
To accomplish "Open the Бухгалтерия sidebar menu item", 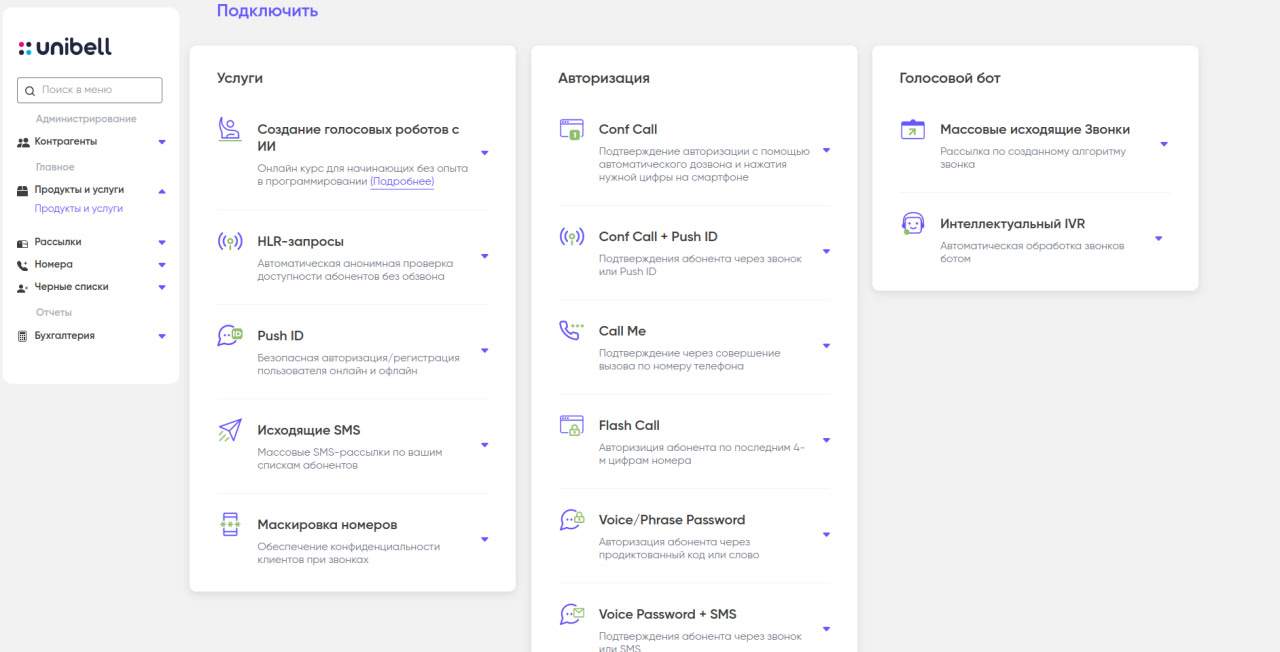I will (x=65, y=336).
